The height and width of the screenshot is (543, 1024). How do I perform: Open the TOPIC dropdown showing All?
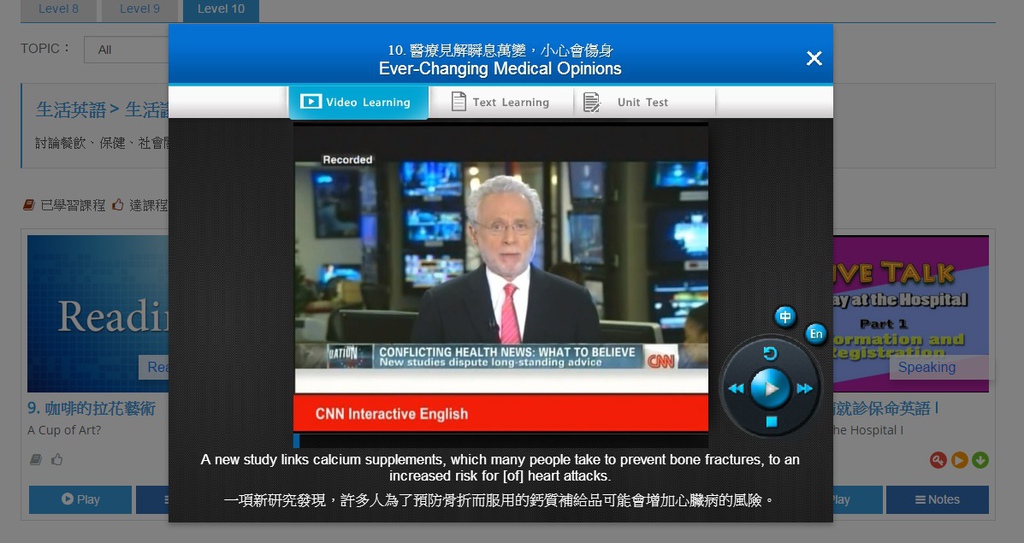point(126,50)
